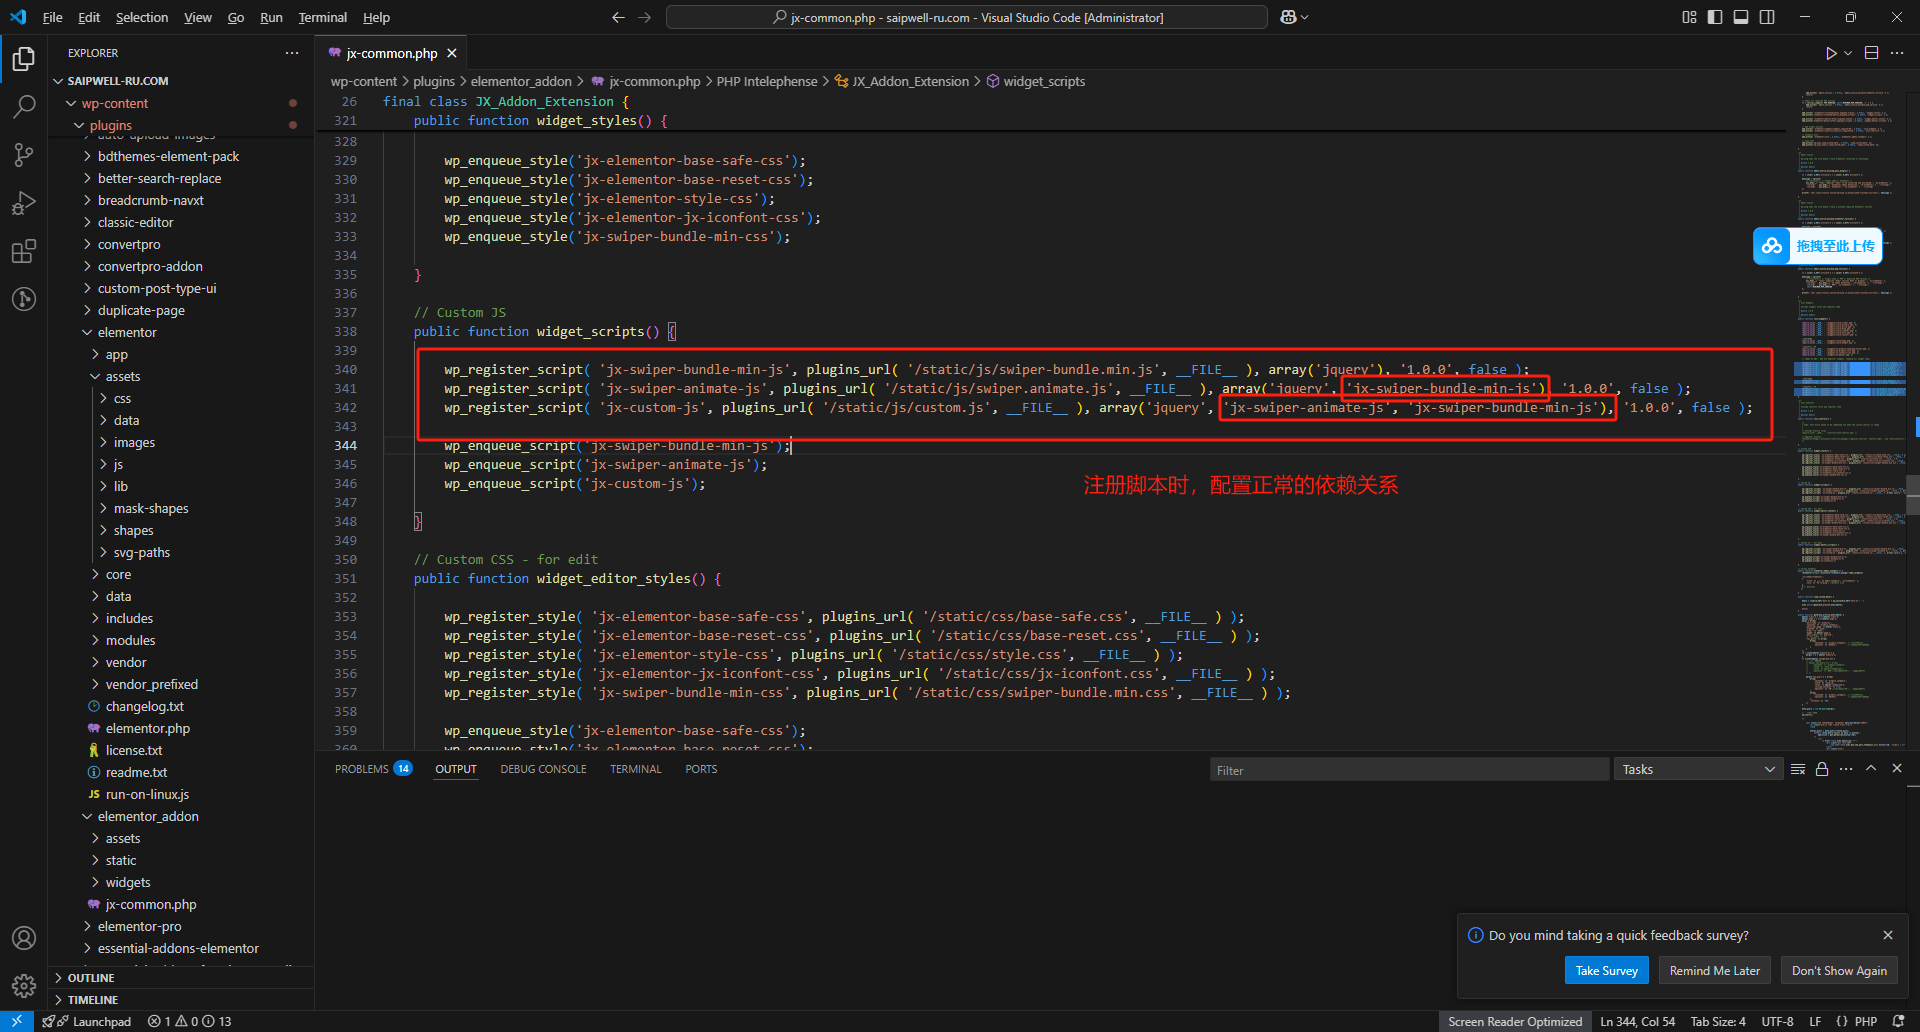The width and height of the screenshot is (1920, 1032).
Task: Click the split editor icon
Action: coord(1871,53)
